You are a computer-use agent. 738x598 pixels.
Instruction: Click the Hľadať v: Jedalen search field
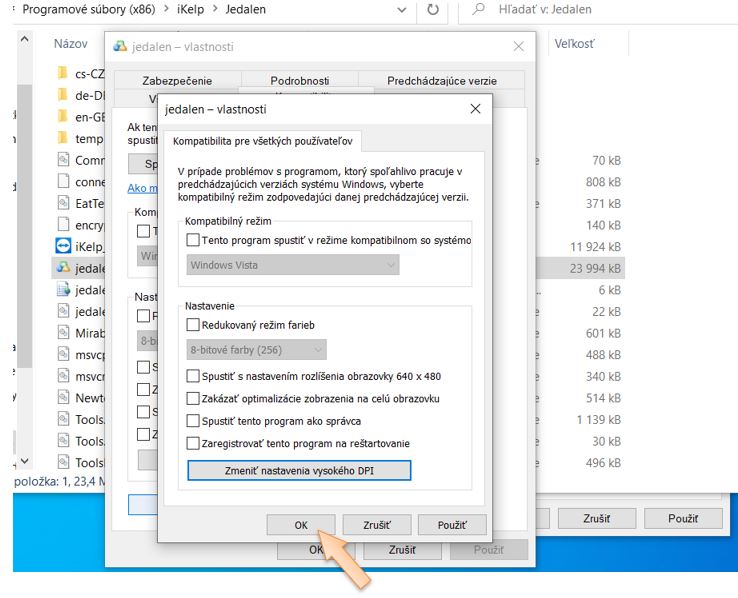(x=600, y=10)
